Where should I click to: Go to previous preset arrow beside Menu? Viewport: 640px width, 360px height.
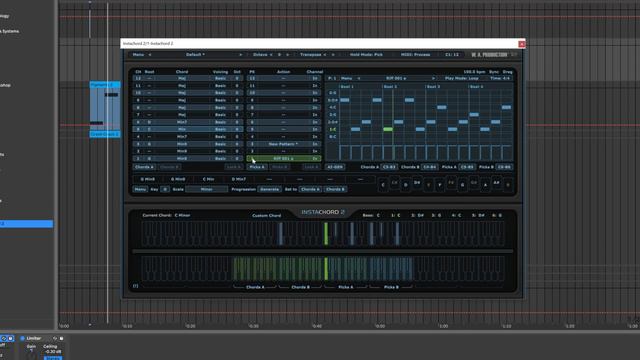point(150,55)
